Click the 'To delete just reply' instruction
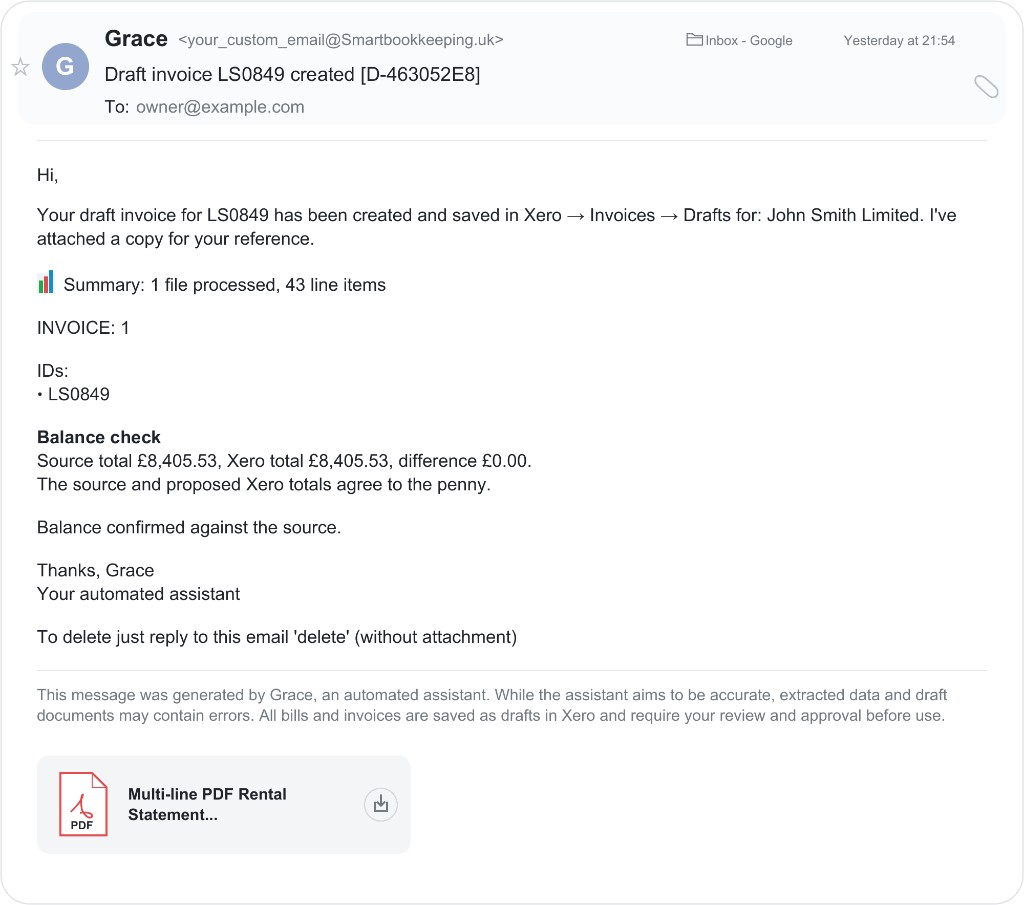1024x905 pixels. tap(277, 637)
